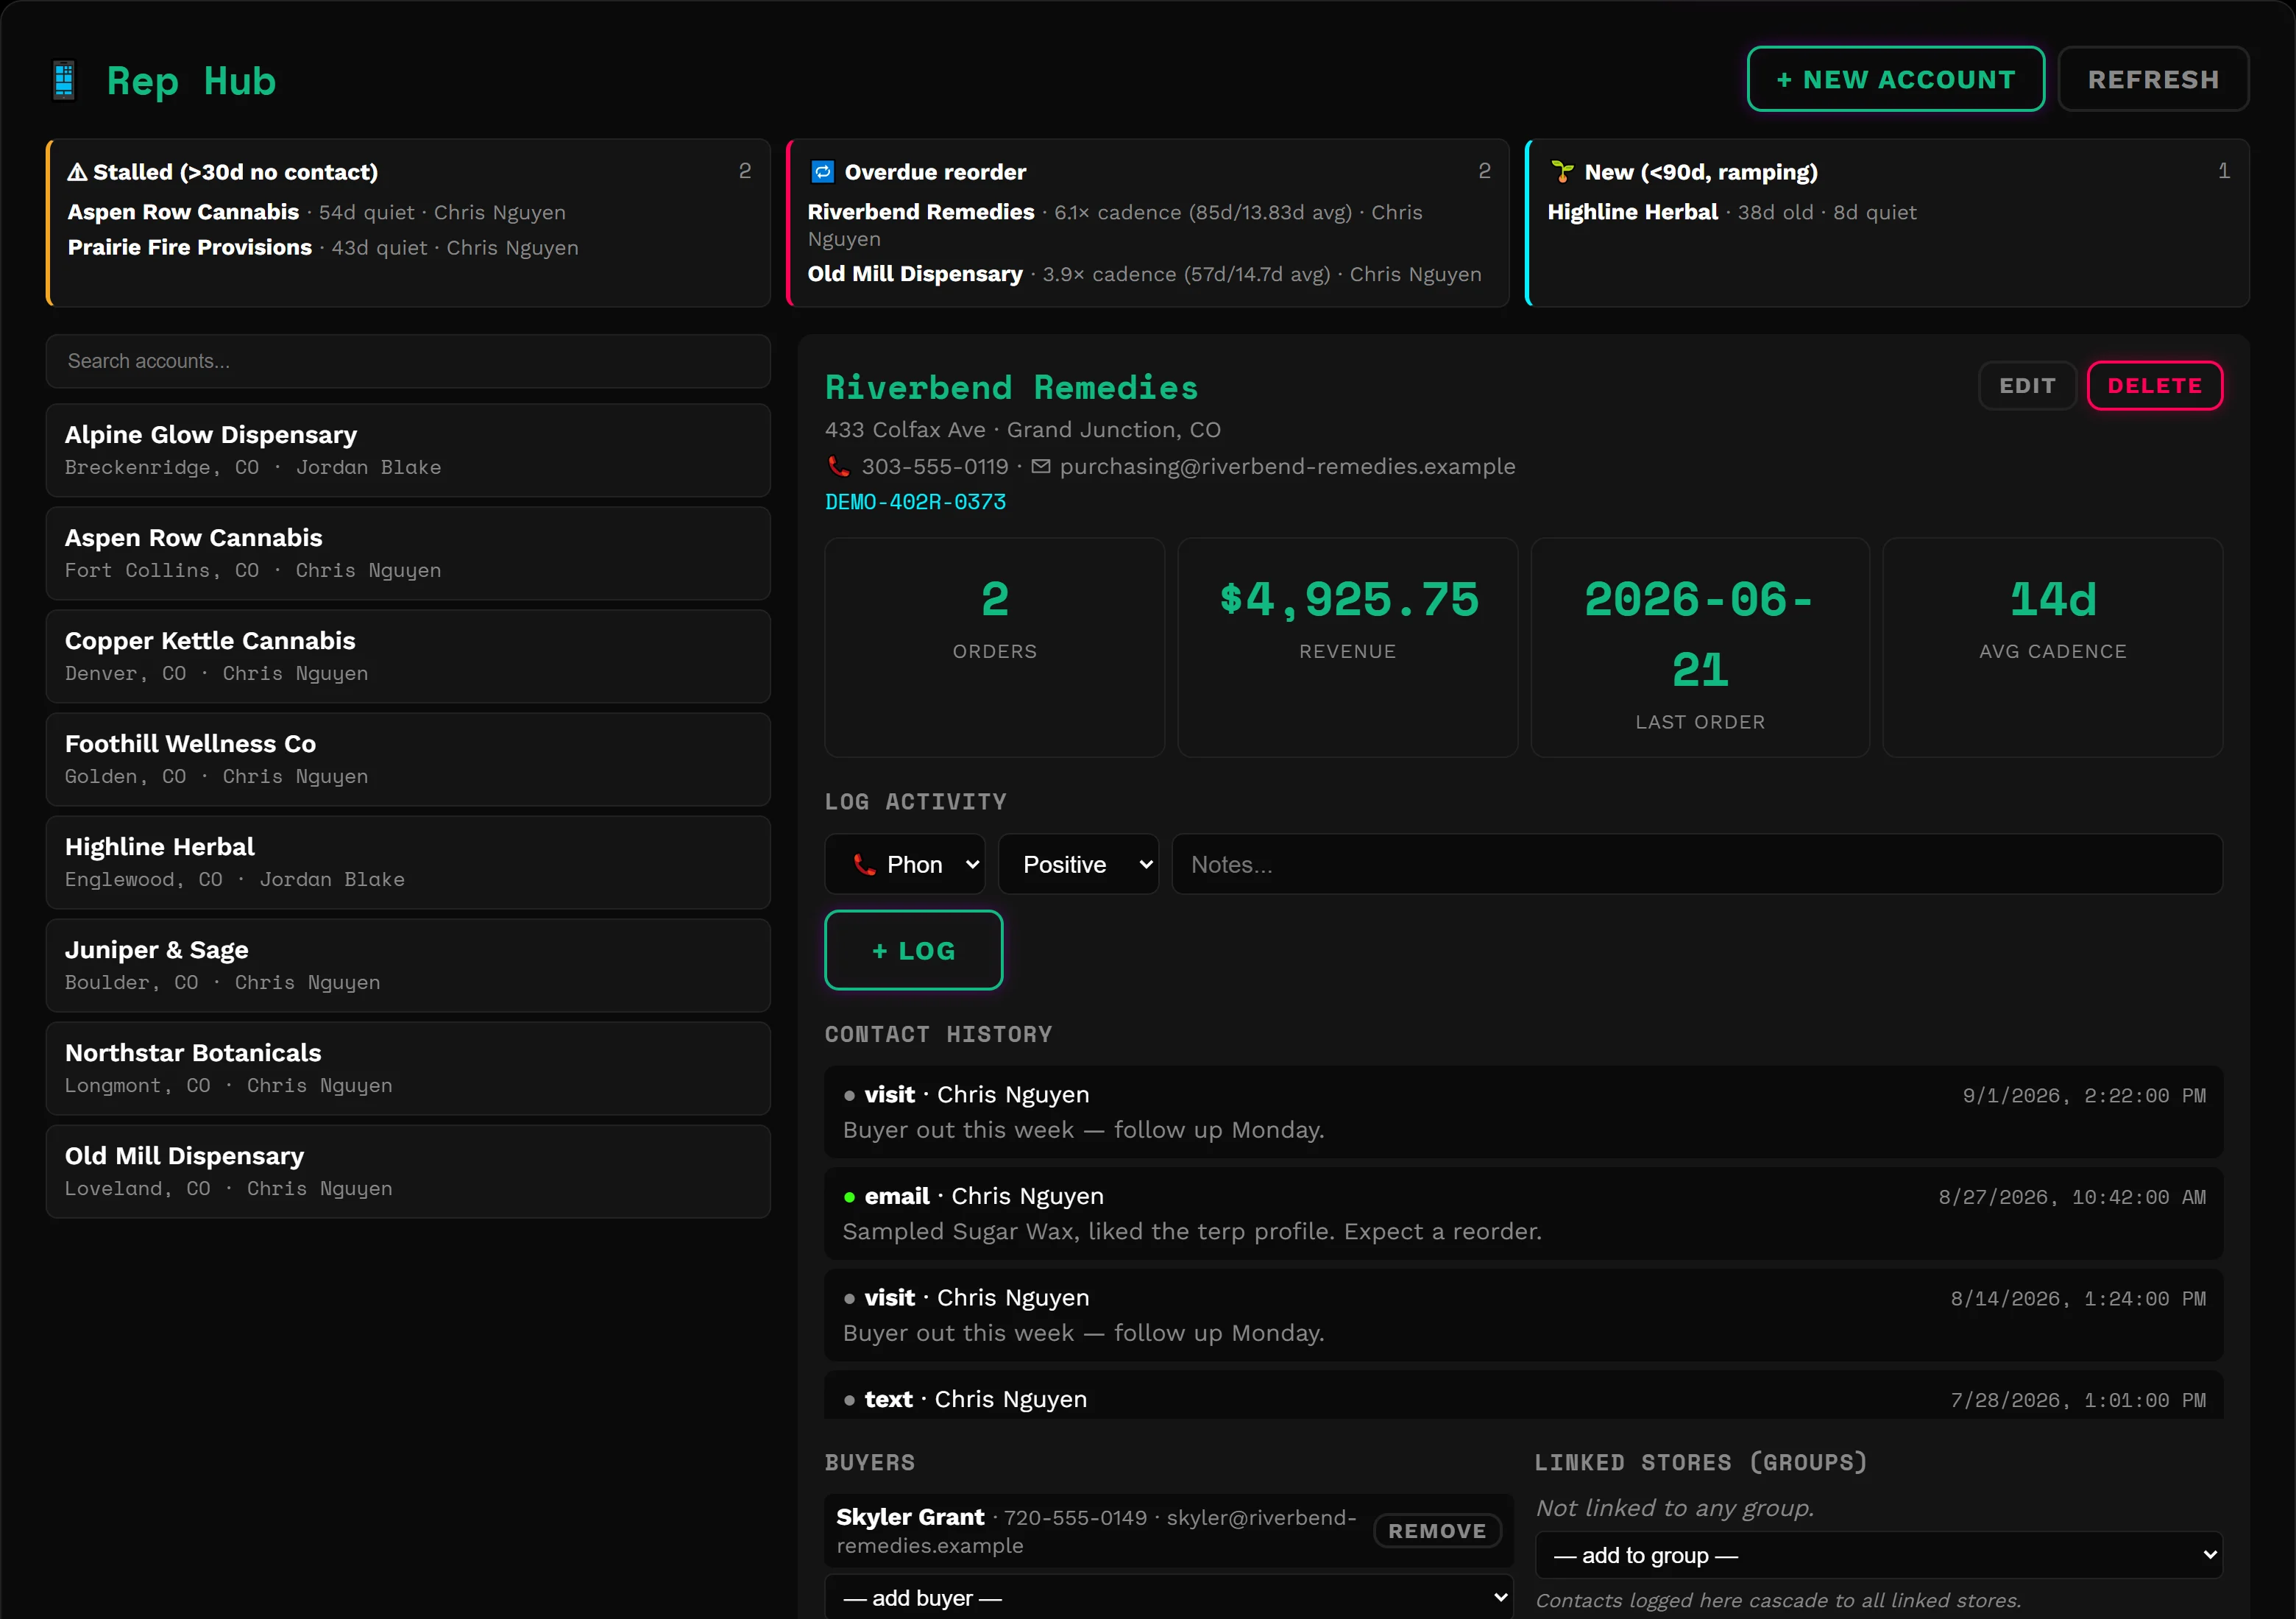Viewport: 2296px width, 1619px height.
Task: Remove buyer Skyler Grant
Action: point(1437,1530)
